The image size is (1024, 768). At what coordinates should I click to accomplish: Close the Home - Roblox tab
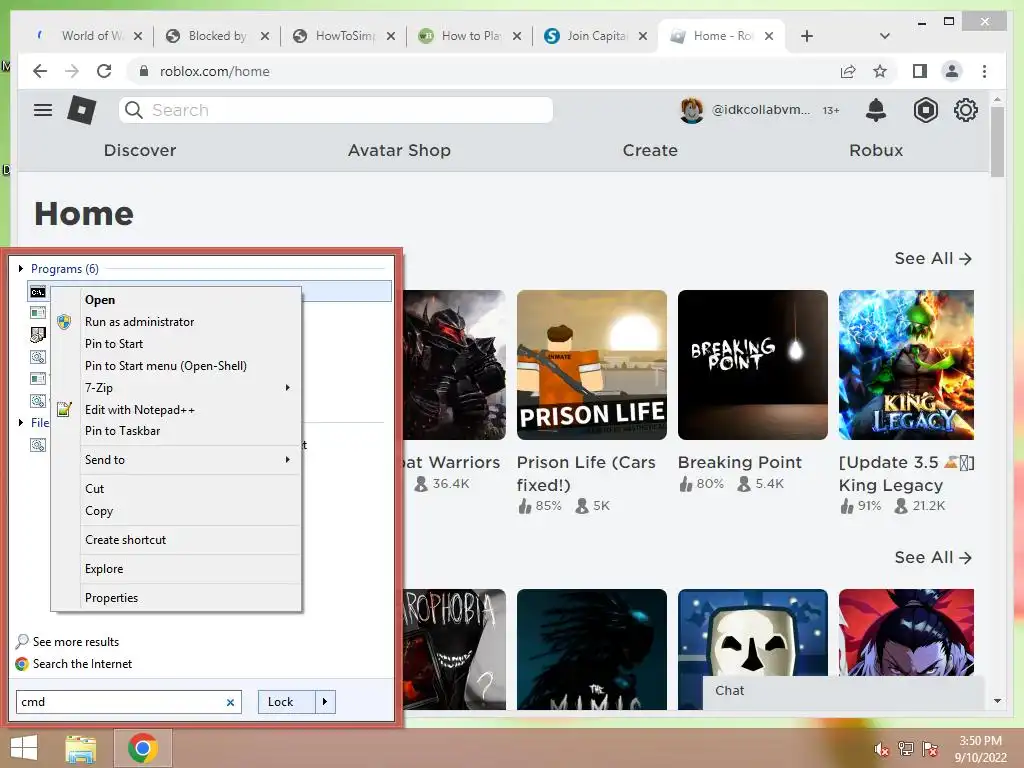[x=769, y=36]
